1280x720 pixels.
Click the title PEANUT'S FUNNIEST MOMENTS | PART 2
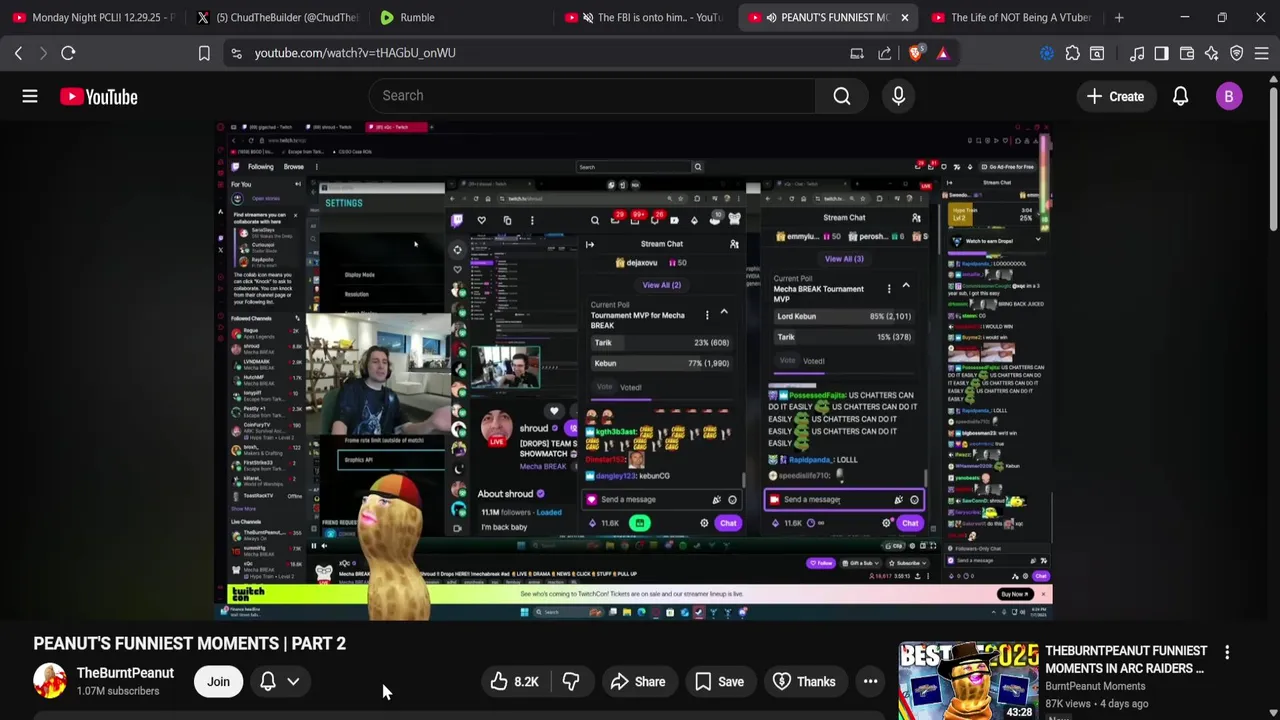click(190, 643)
